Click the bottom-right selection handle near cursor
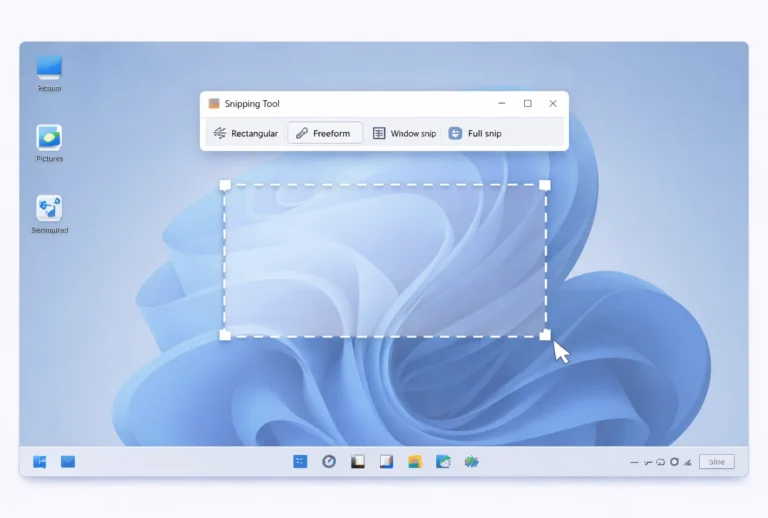The image size is (768, 518). (545, 335)
